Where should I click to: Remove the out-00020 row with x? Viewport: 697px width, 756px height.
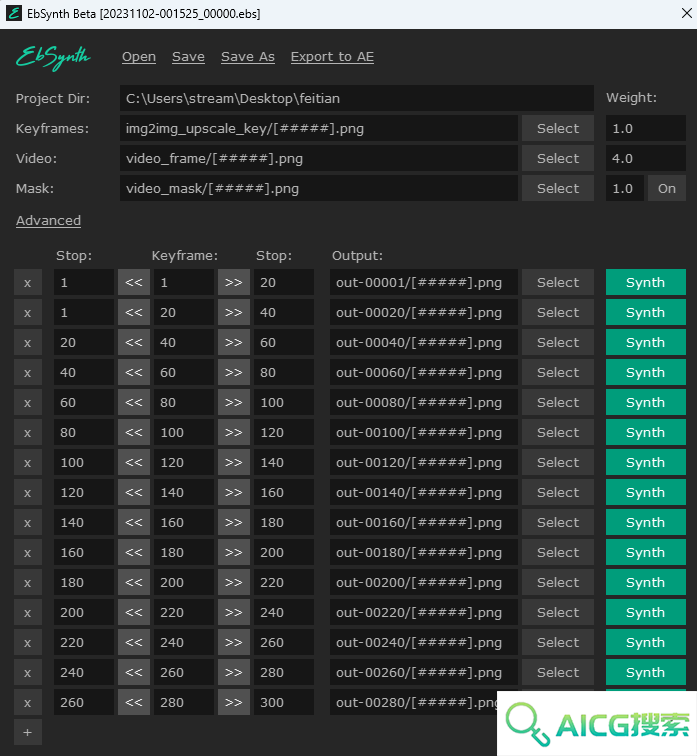click(27, 312)
